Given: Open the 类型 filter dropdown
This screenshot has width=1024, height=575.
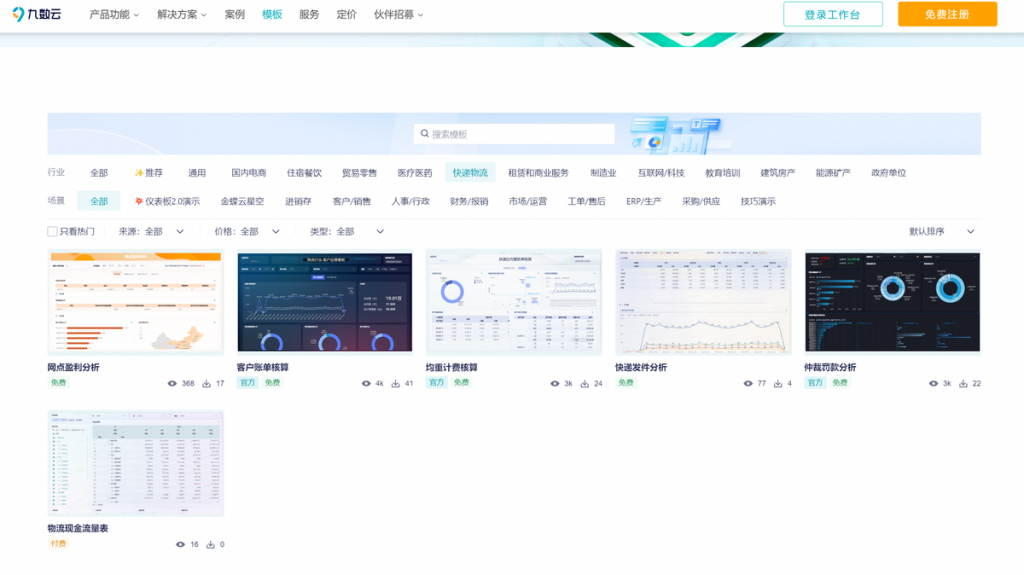Looking at the screenshot, I should (x=343, y=231).
